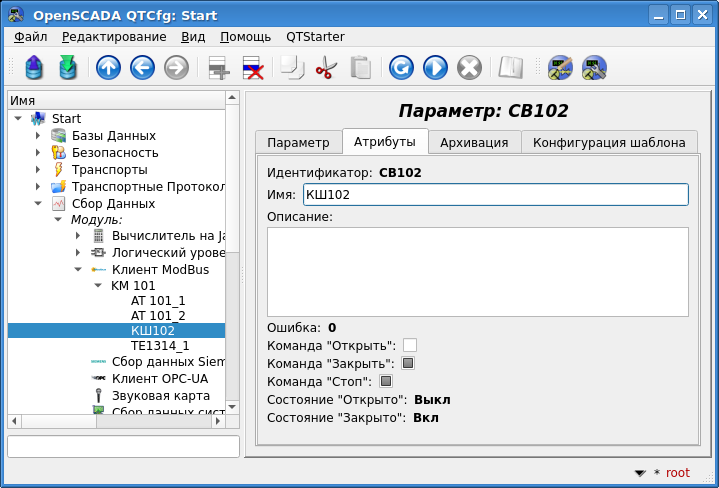Toggle the Команда "Открыть" checkbox
The width and height of the screenshot is (719, 488).
tap(410, 345)
